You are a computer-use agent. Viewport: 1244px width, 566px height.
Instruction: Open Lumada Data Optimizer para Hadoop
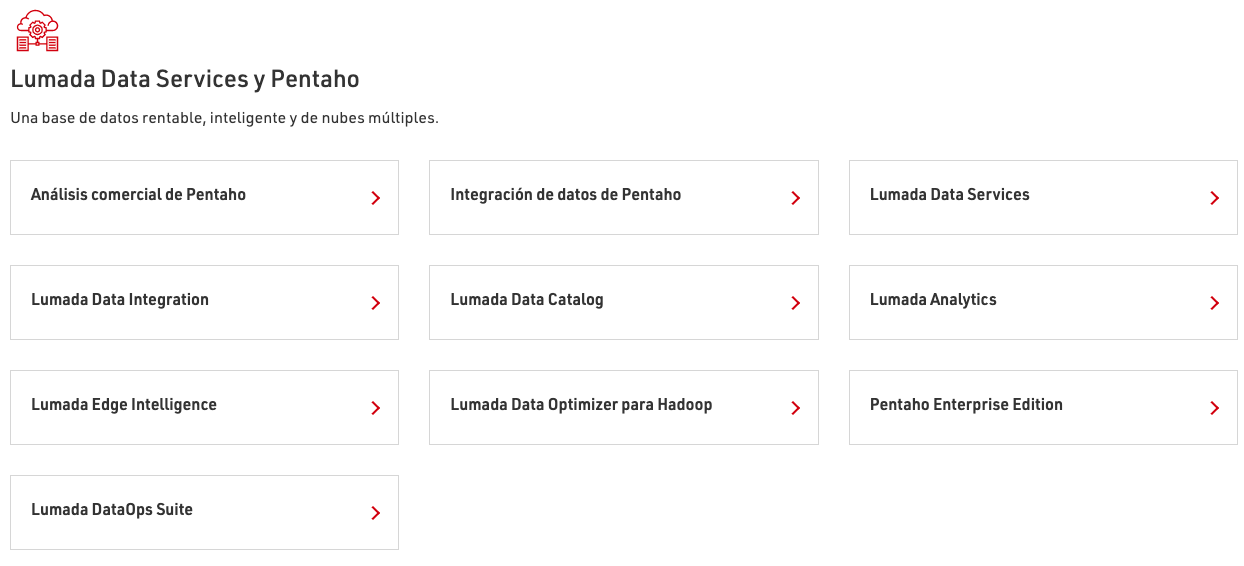(x=581, y=405)
